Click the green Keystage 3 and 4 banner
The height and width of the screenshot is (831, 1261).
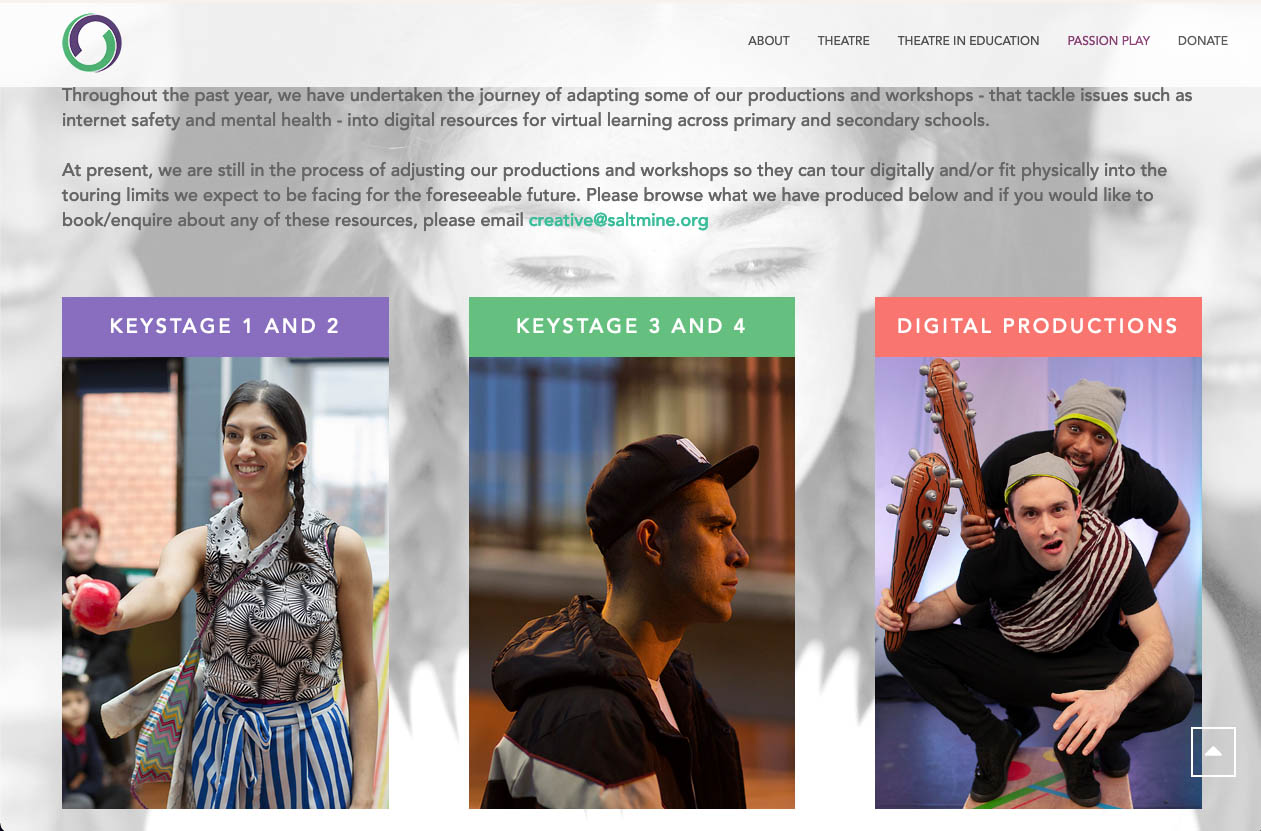pos(632,326)
